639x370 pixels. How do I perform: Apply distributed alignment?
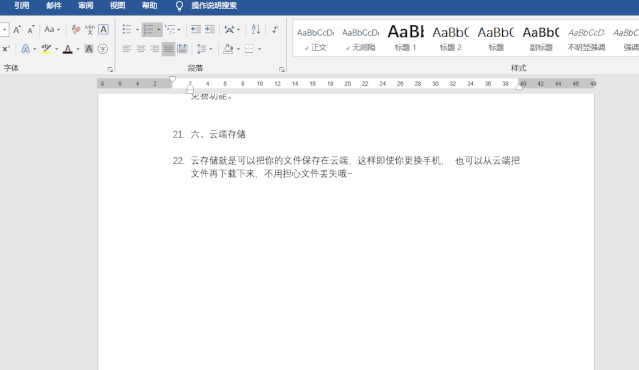[182, 49]
